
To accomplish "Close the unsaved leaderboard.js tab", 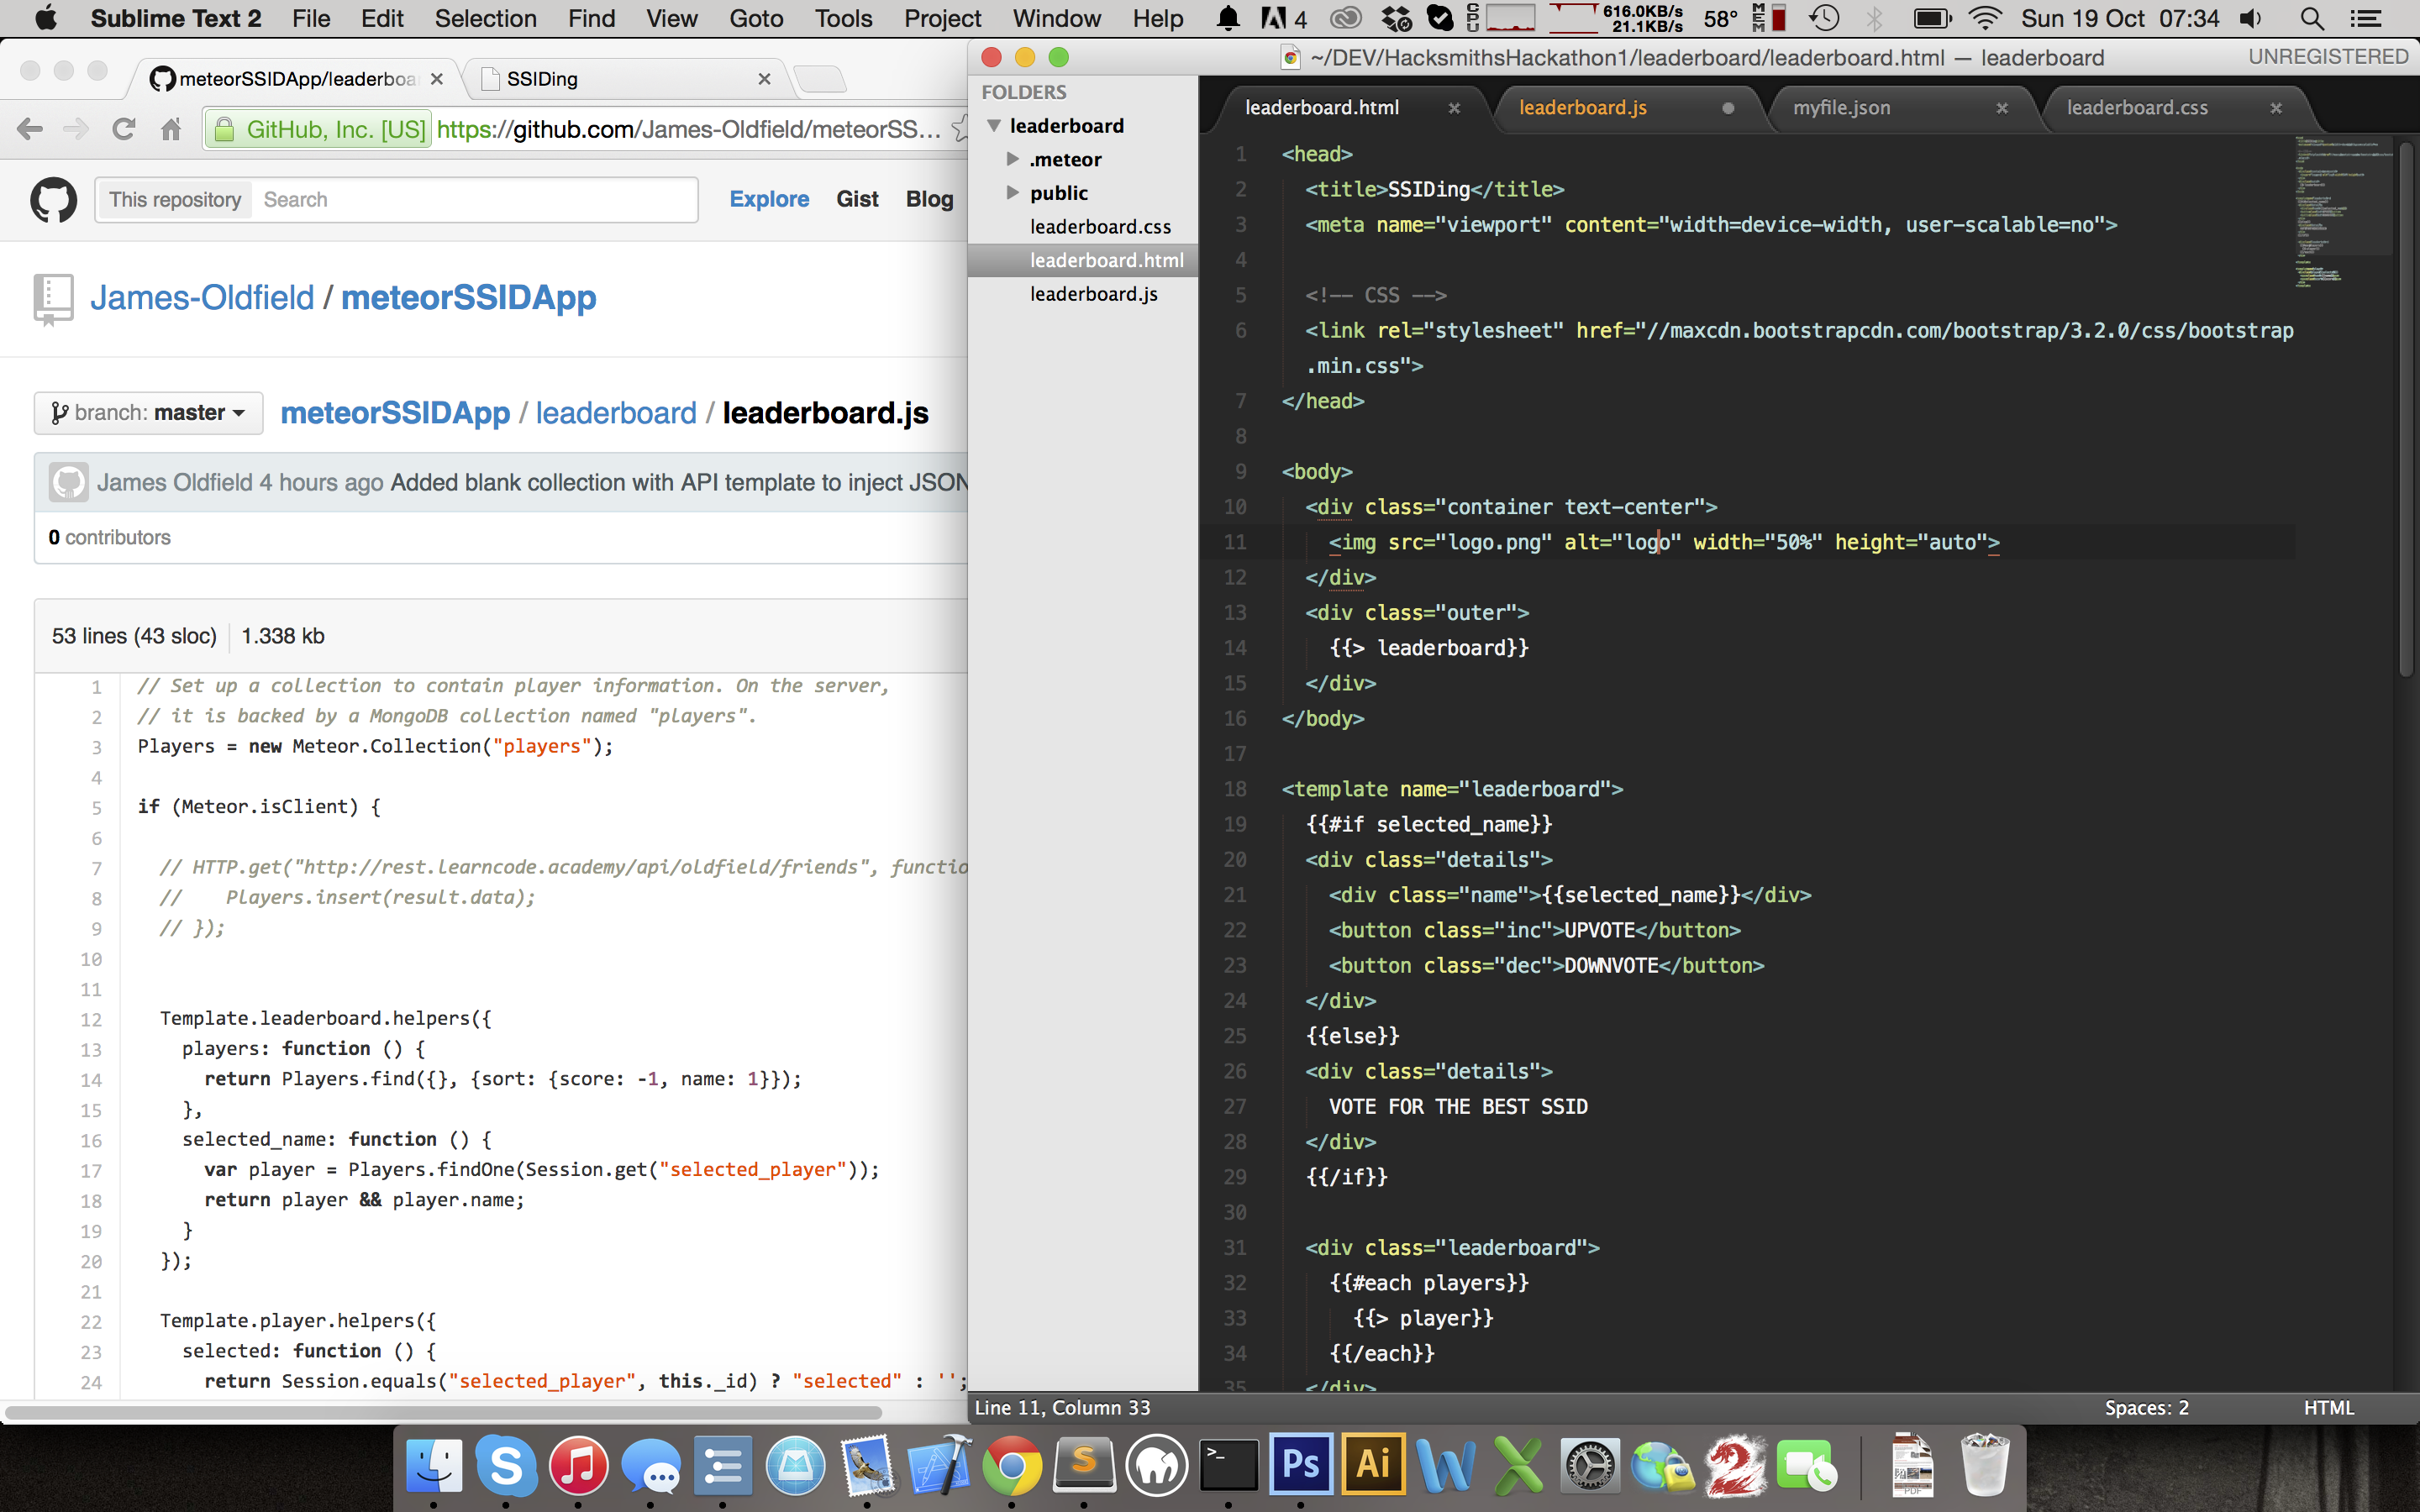I will click(x=1728, y=108).
